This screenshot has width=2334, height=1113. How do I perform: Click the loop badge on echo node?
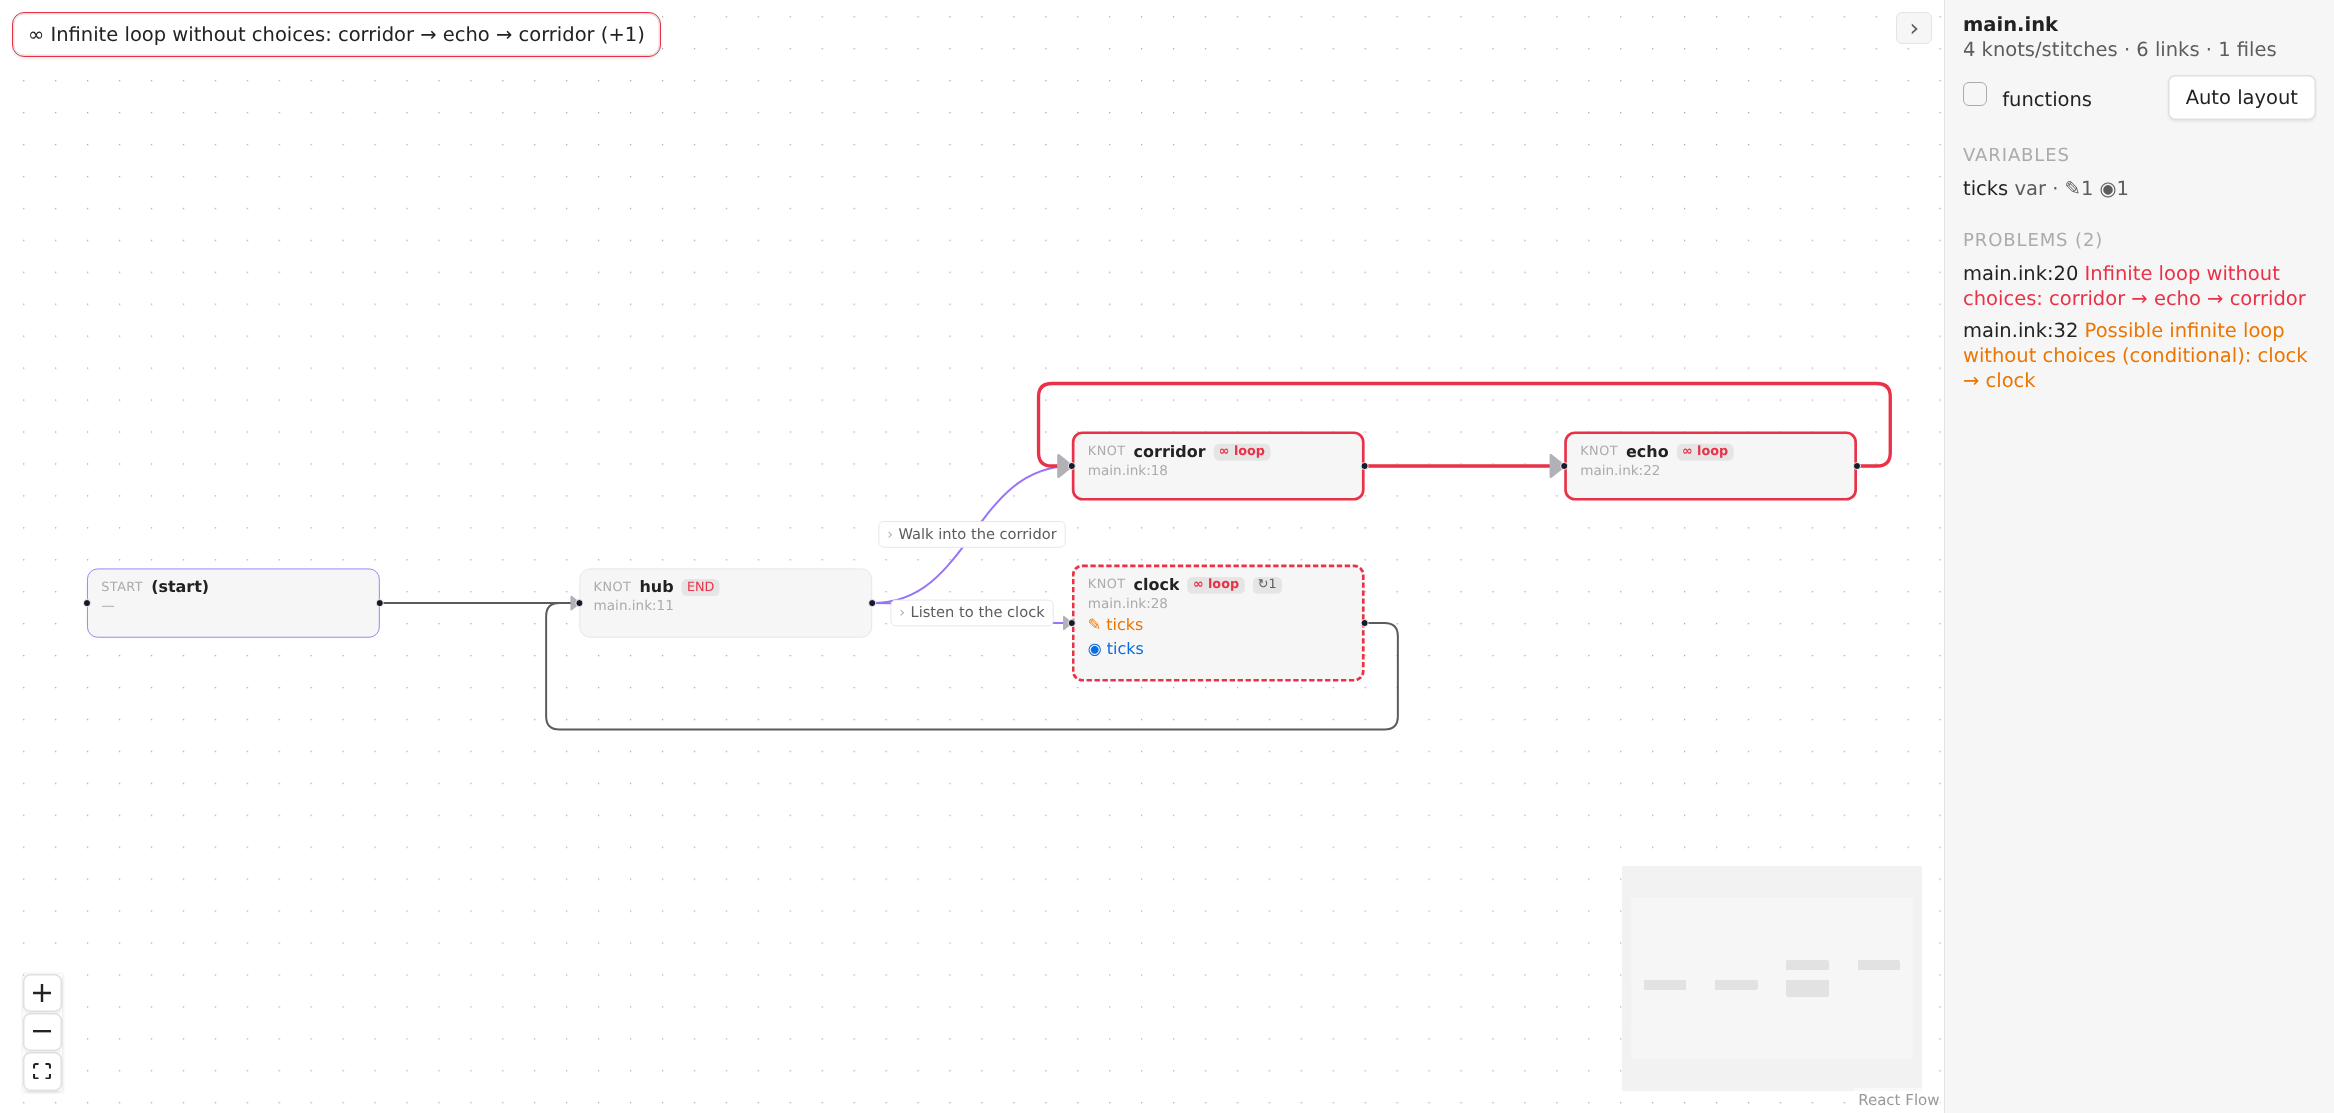[x=1705, y=451]
